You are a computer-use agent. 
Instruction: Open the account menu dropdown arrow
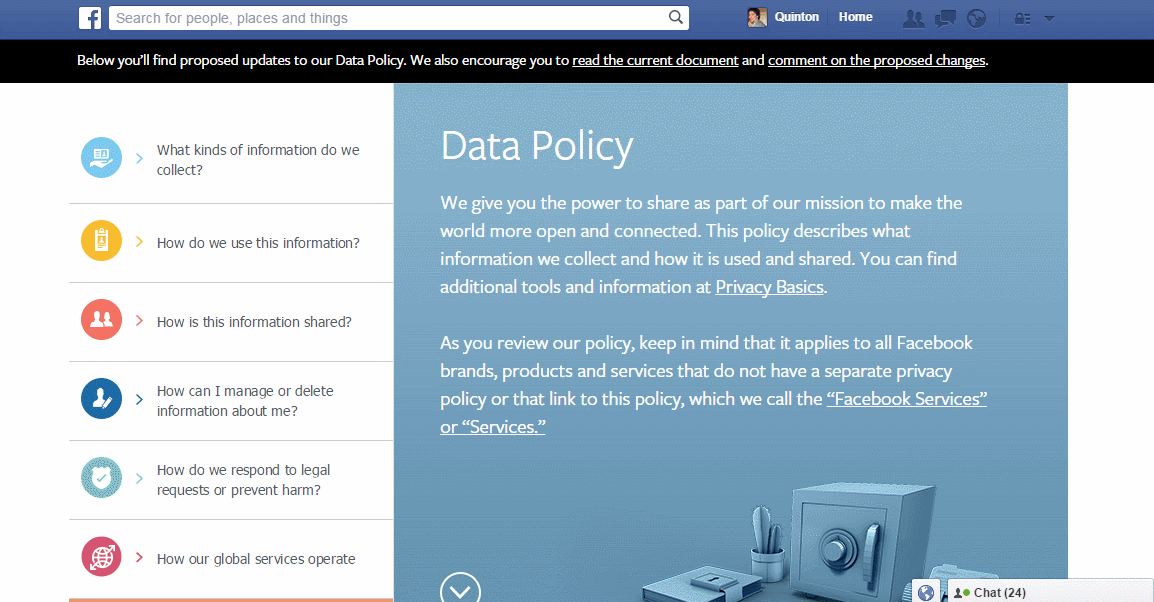click(1049, 19)
